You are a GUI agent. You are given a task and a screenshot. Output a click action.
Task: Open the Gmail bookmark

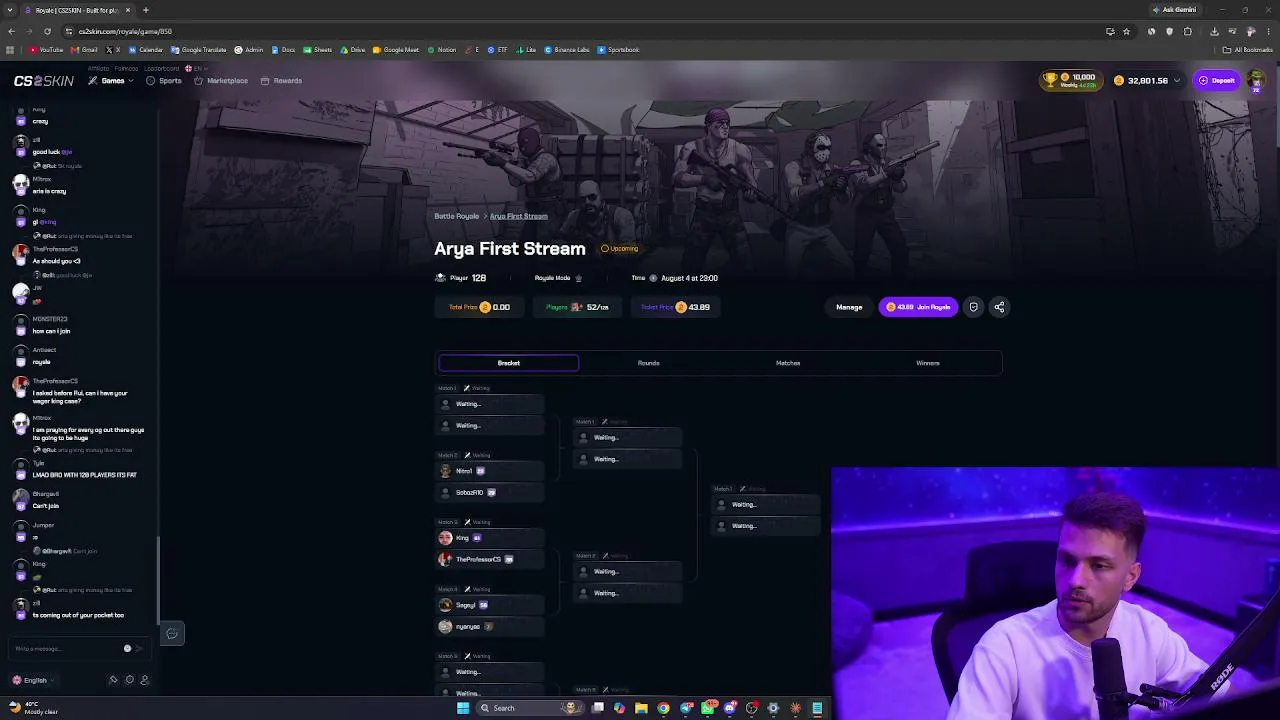(85, 50)
